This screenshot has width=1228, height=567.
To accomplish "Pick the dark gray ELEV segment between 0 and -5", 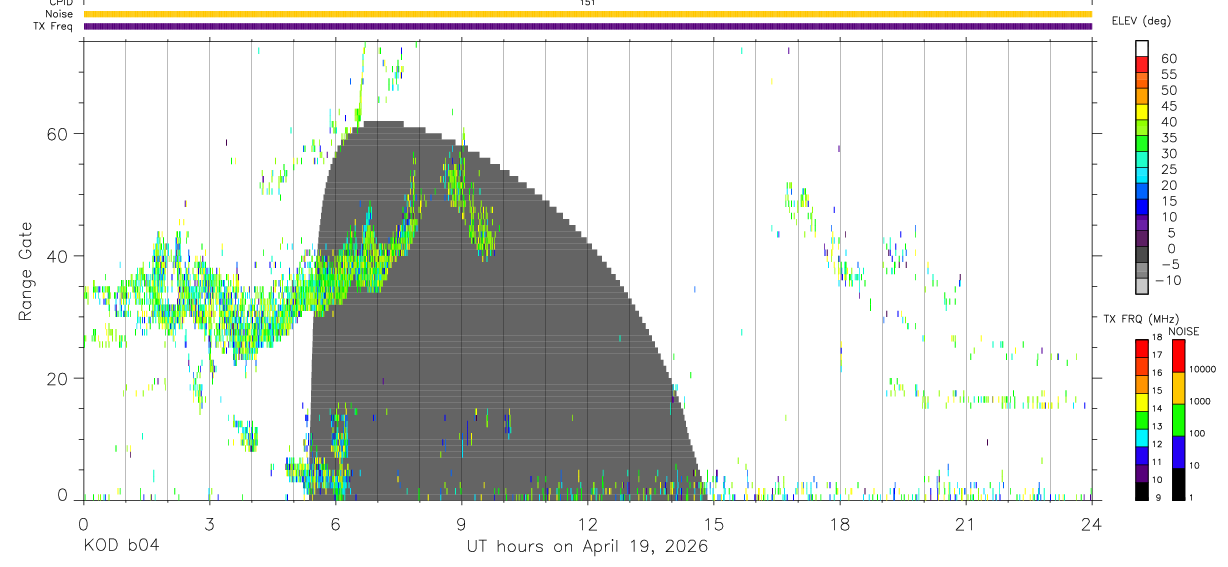I will (x=1142, y=254).
